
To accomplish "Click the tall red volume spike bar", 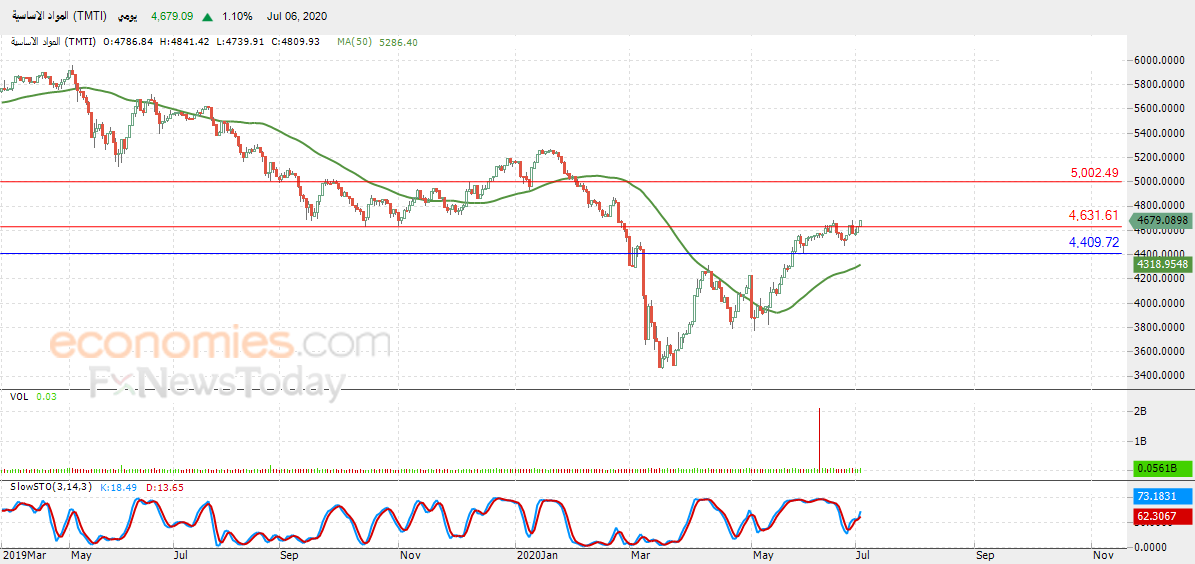I will pyautogui.click(x=819, y=440).
